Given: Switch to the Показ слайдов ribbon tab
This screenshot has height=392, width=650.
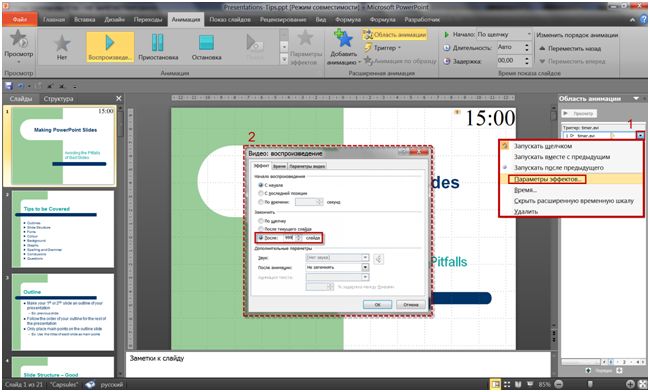Looking at the screenshot, I should click(x=230, y=19).
